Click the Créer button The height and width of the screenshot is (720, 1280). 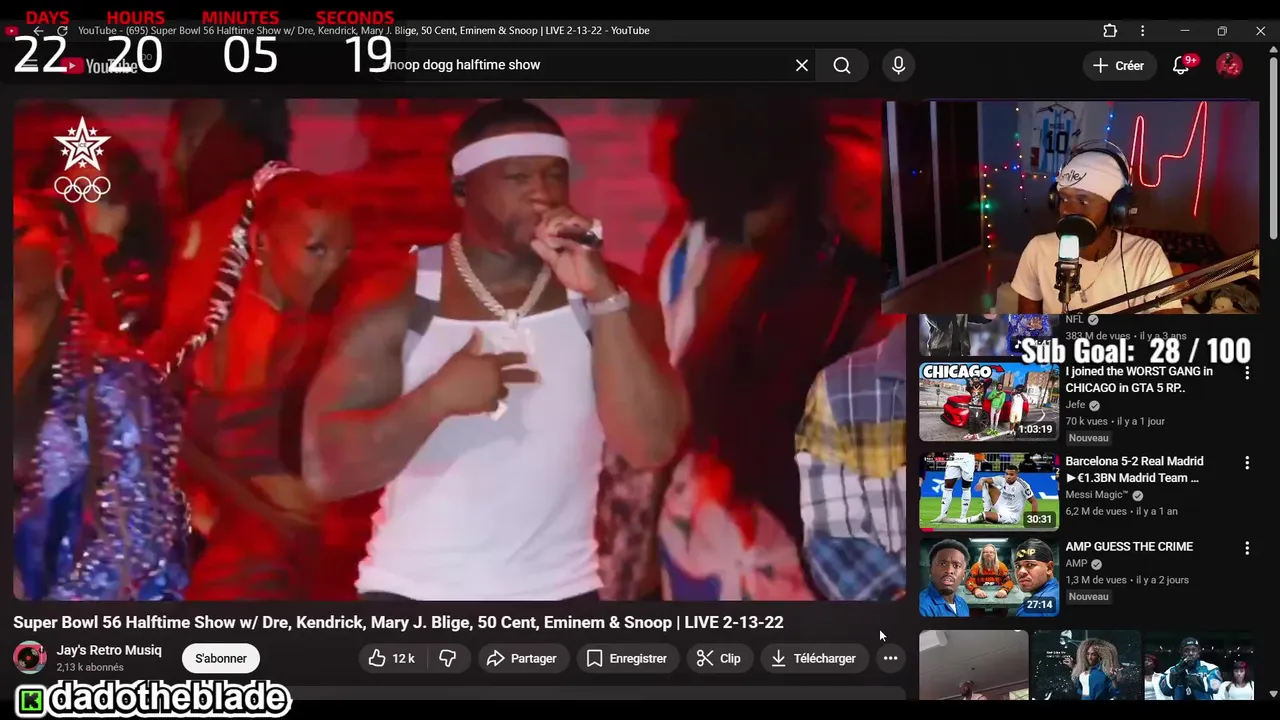pyautogui.click(x=1118, y=65)
